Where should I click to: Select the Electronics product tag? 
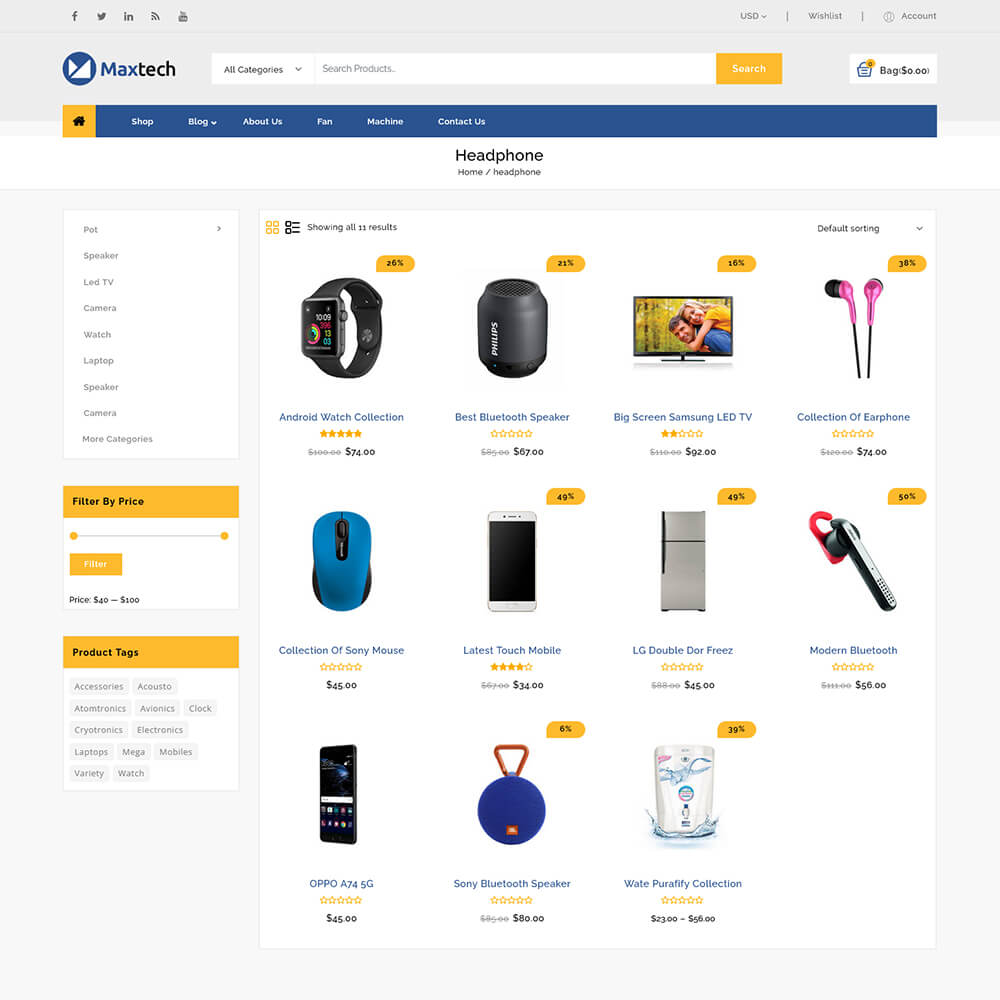tap(159, 730)
